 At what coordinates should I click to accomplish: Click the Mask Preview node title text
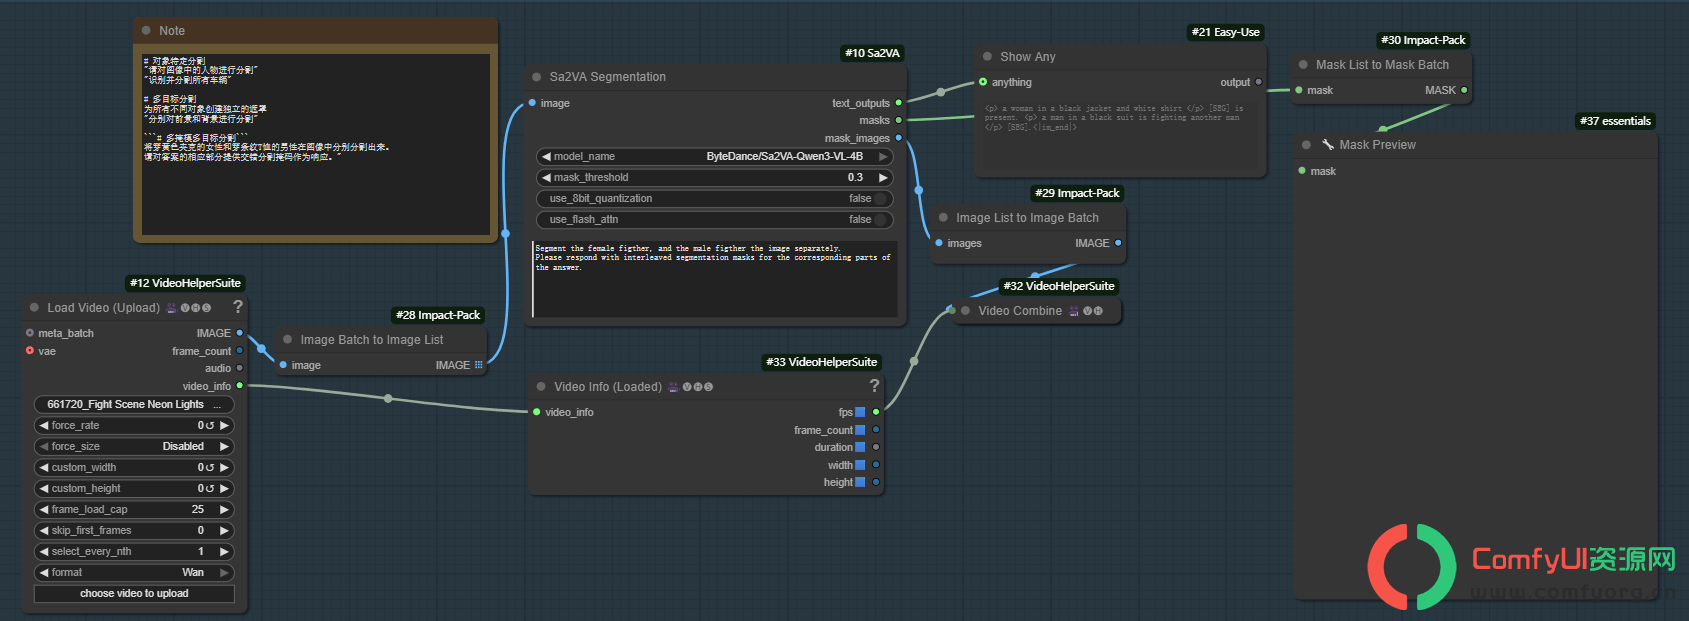1378,145
